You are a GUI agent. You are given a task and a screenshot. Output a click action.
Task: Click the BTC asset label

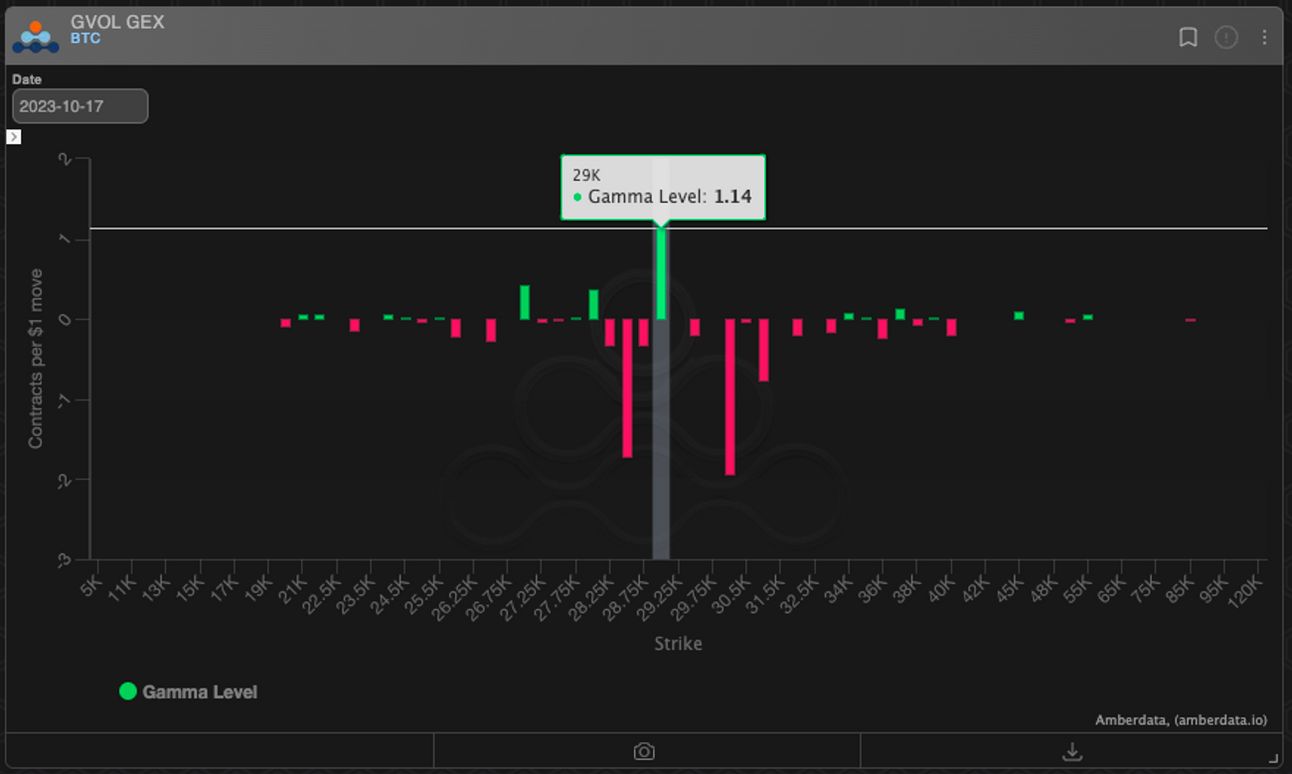(x=85, y=39)
